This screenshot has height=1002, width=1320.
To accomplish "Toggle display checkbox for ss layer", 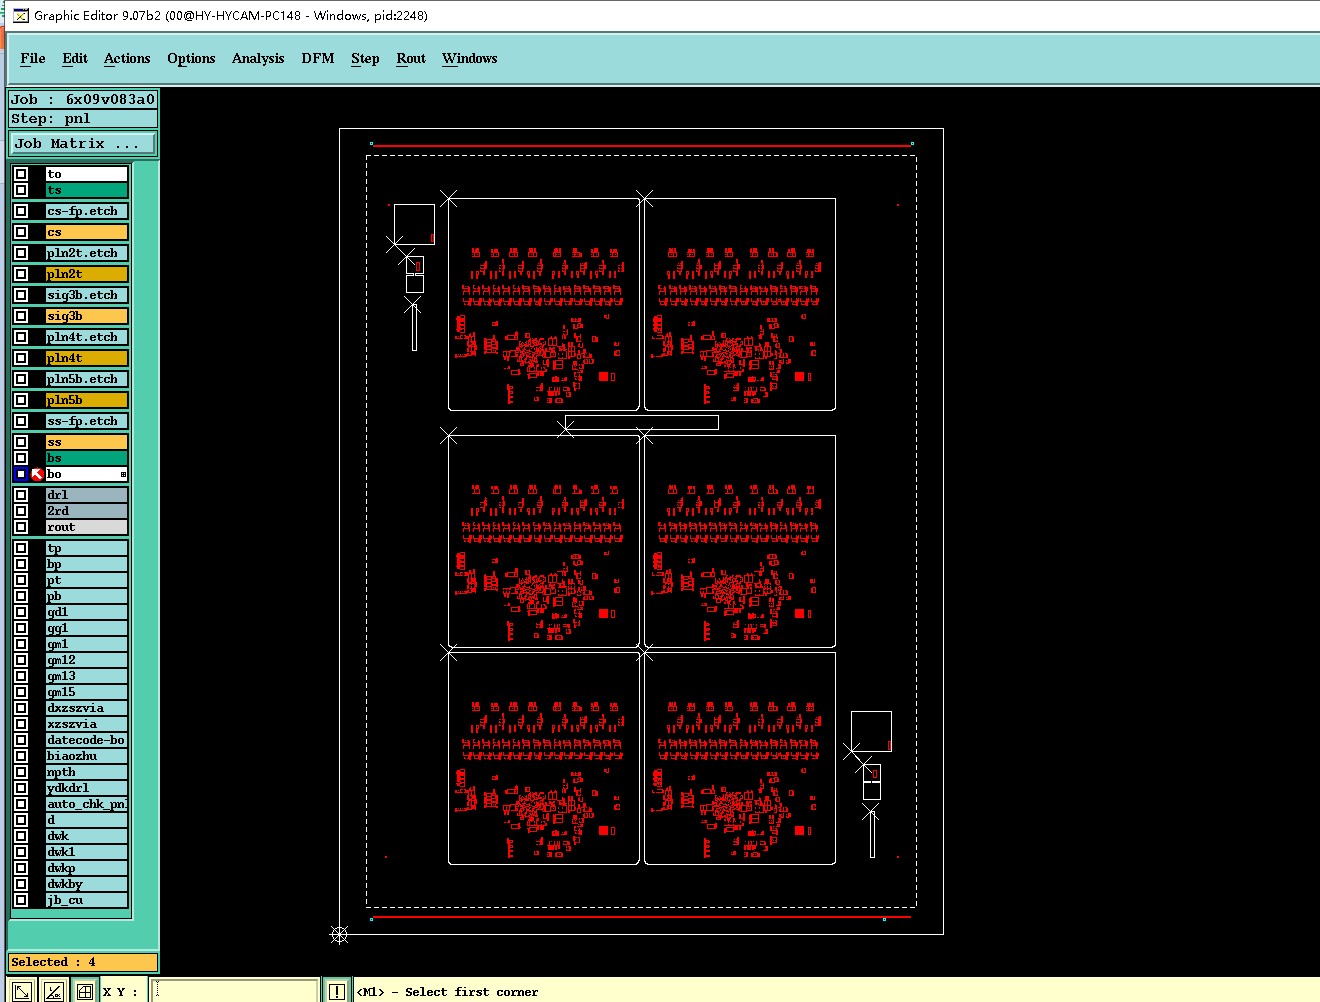I will 21,442.
